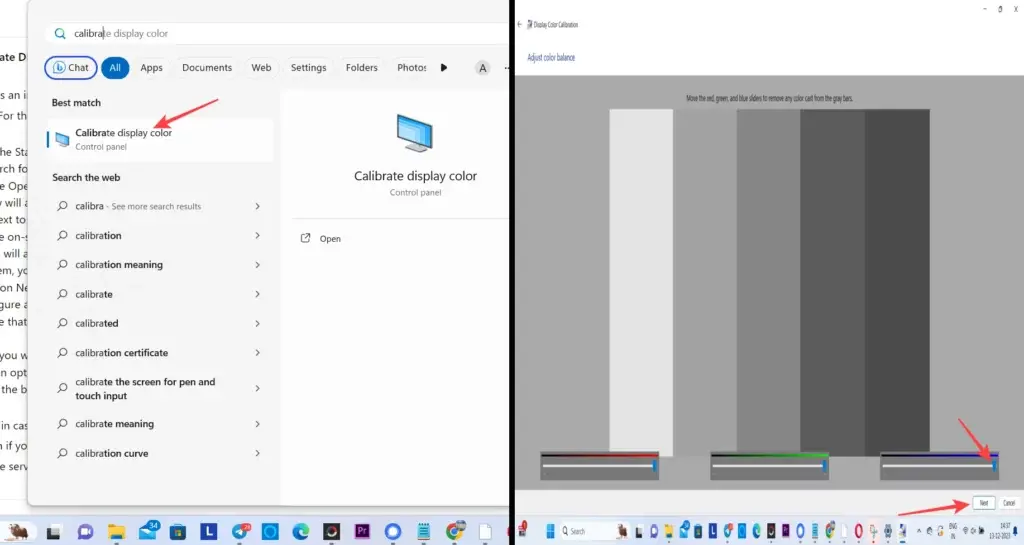Click the green color balance slider handle
Viewport: 1024px width, 545px height.
tap(824, 465)
